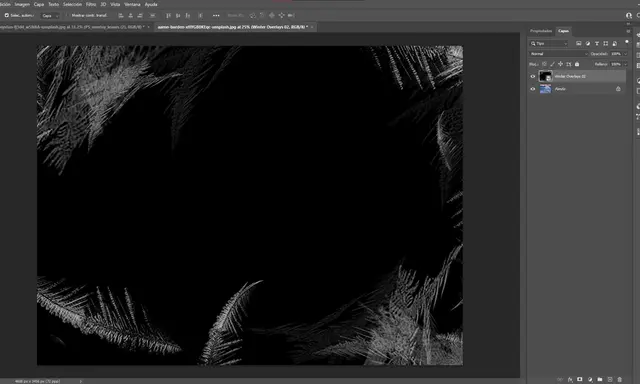Prevent artboard auto-nesting lock icon
The image size is (640, 384).
[569, 64]
